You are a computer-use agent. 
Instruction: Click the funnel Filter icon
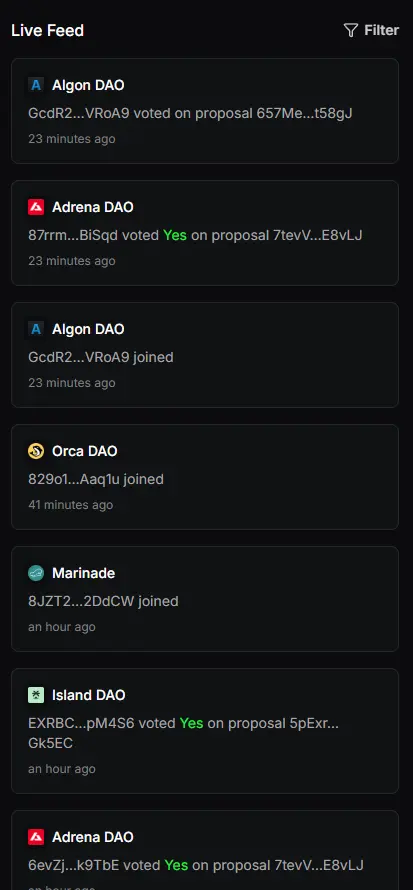[351, 30]
